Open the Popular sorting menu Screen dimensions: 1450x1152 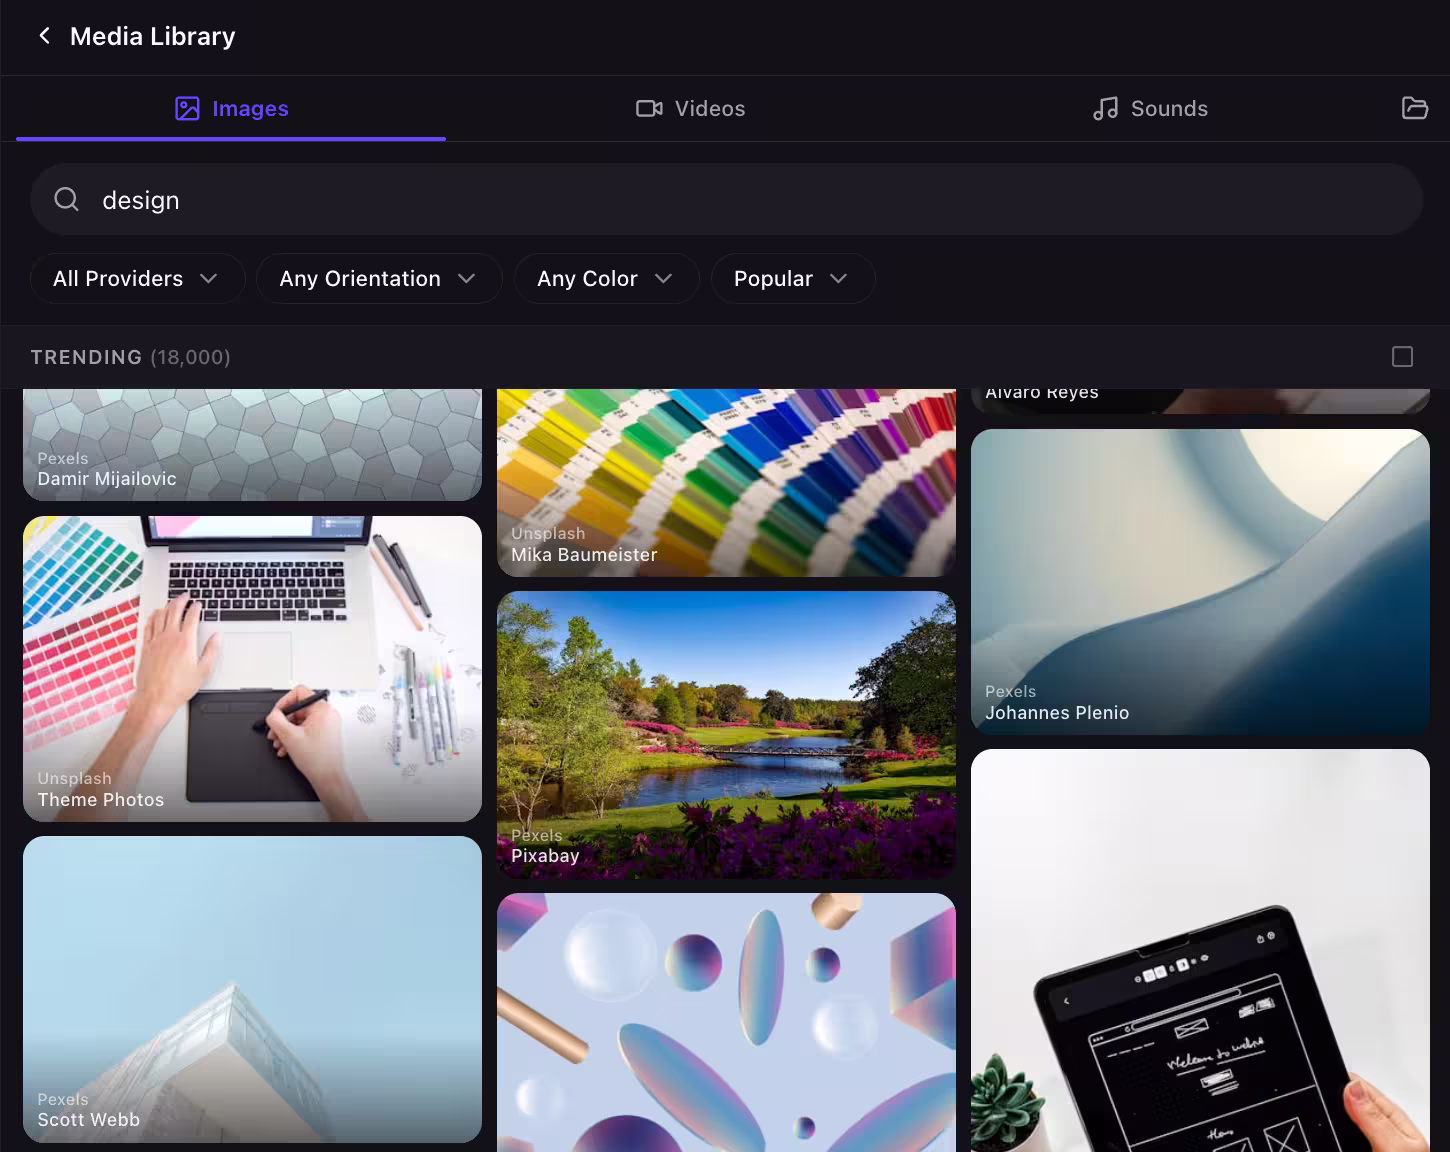(792, 278)
